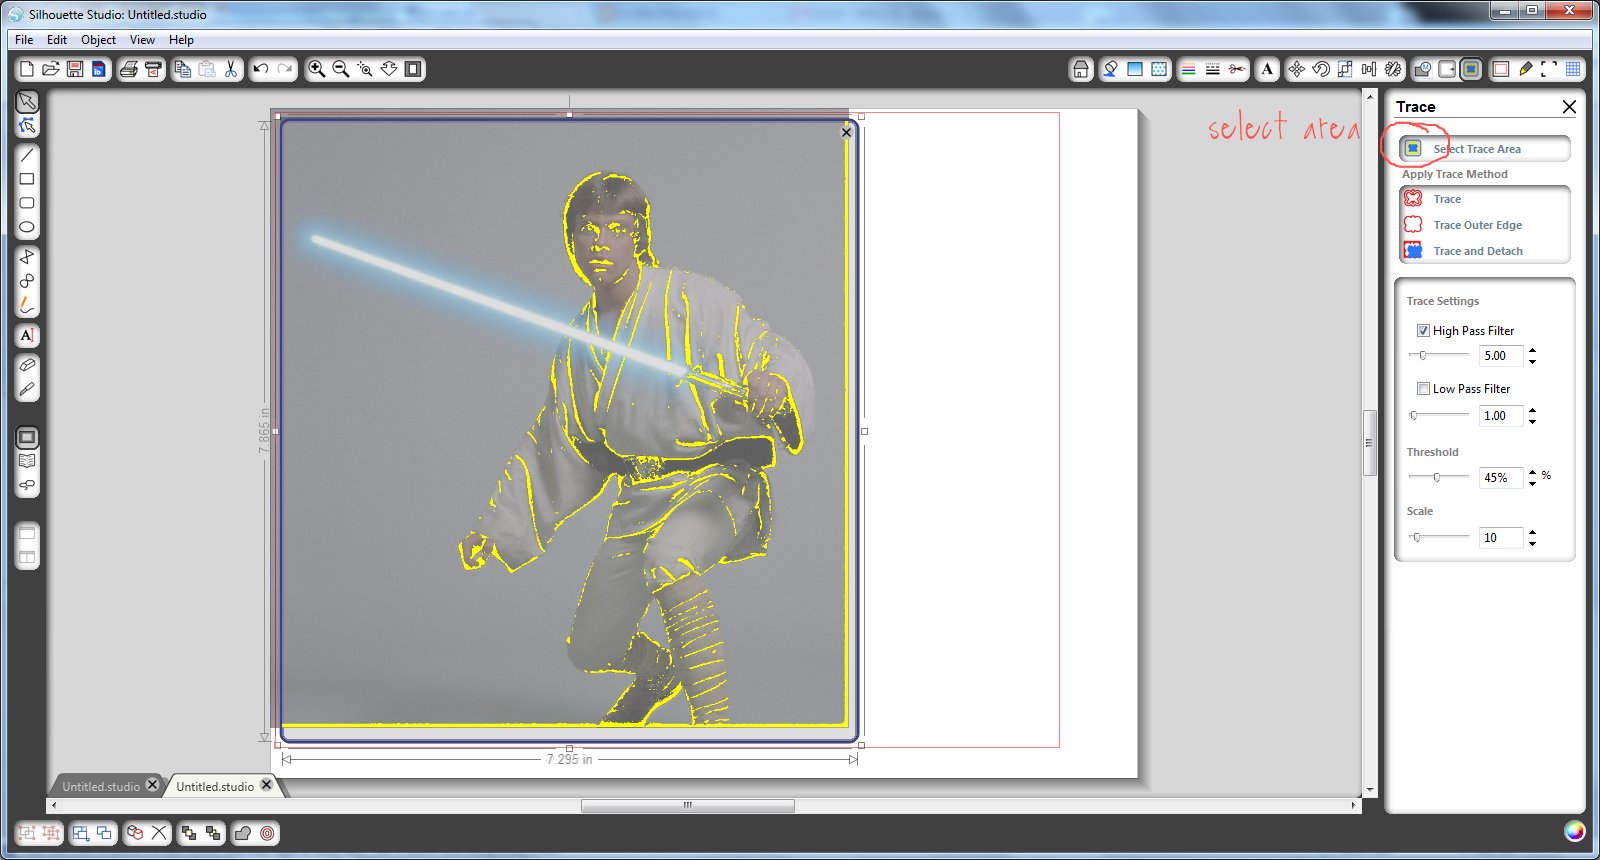This screenshot has height=860, width=1600.
Task: Adjust the Threshold slider
Action: pyautogui.click(x=1439, y=477)
